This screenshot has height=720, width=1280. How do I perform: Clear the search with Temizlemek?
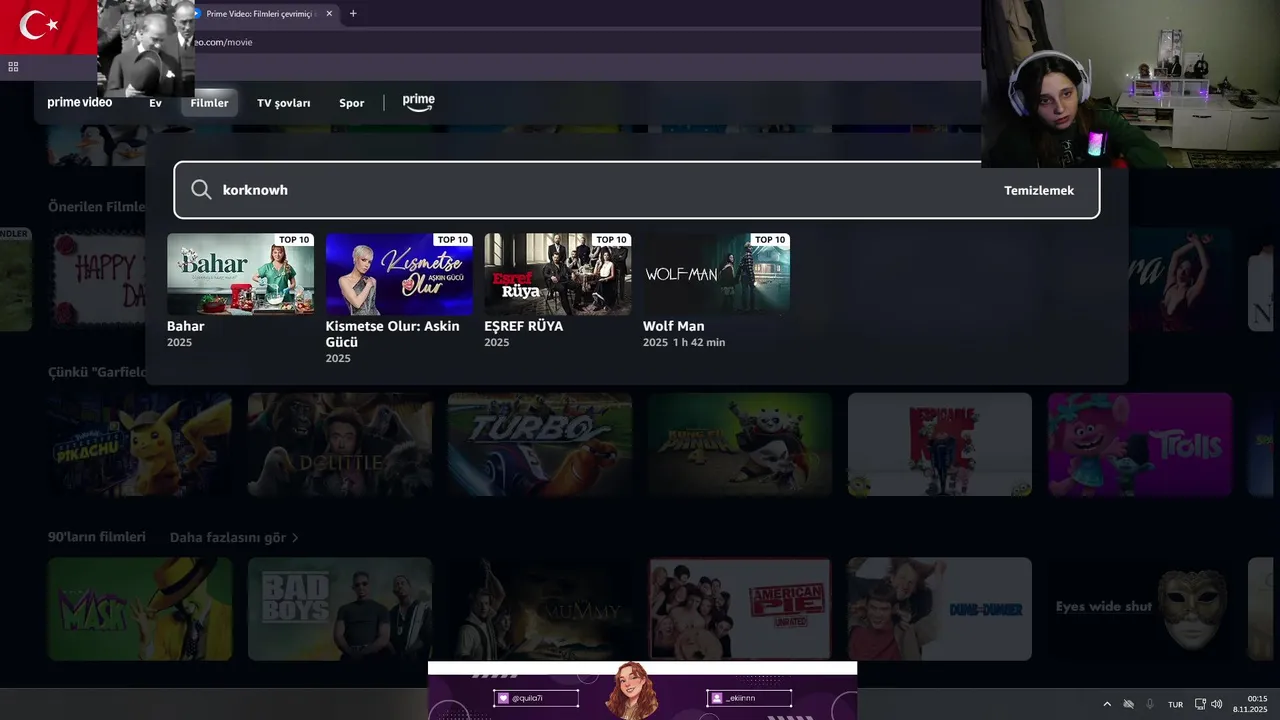pos(1039,190)
